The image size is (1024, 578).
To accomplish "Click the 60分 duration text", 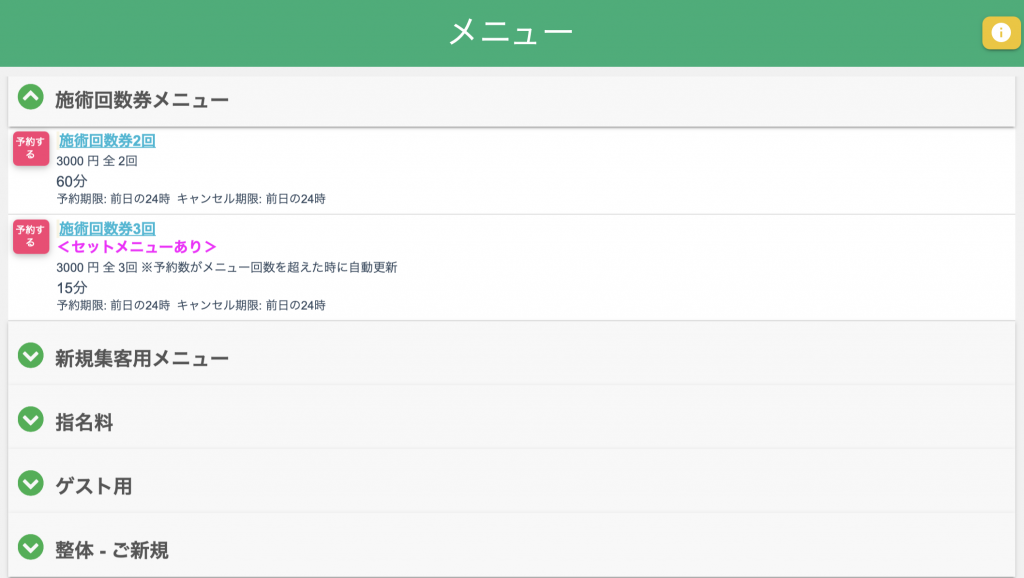I will [72, 181].
